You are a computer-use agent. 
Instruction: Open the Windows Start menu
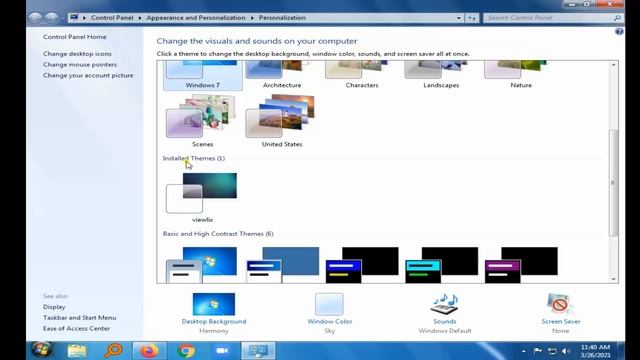click(x=42, y=350)
